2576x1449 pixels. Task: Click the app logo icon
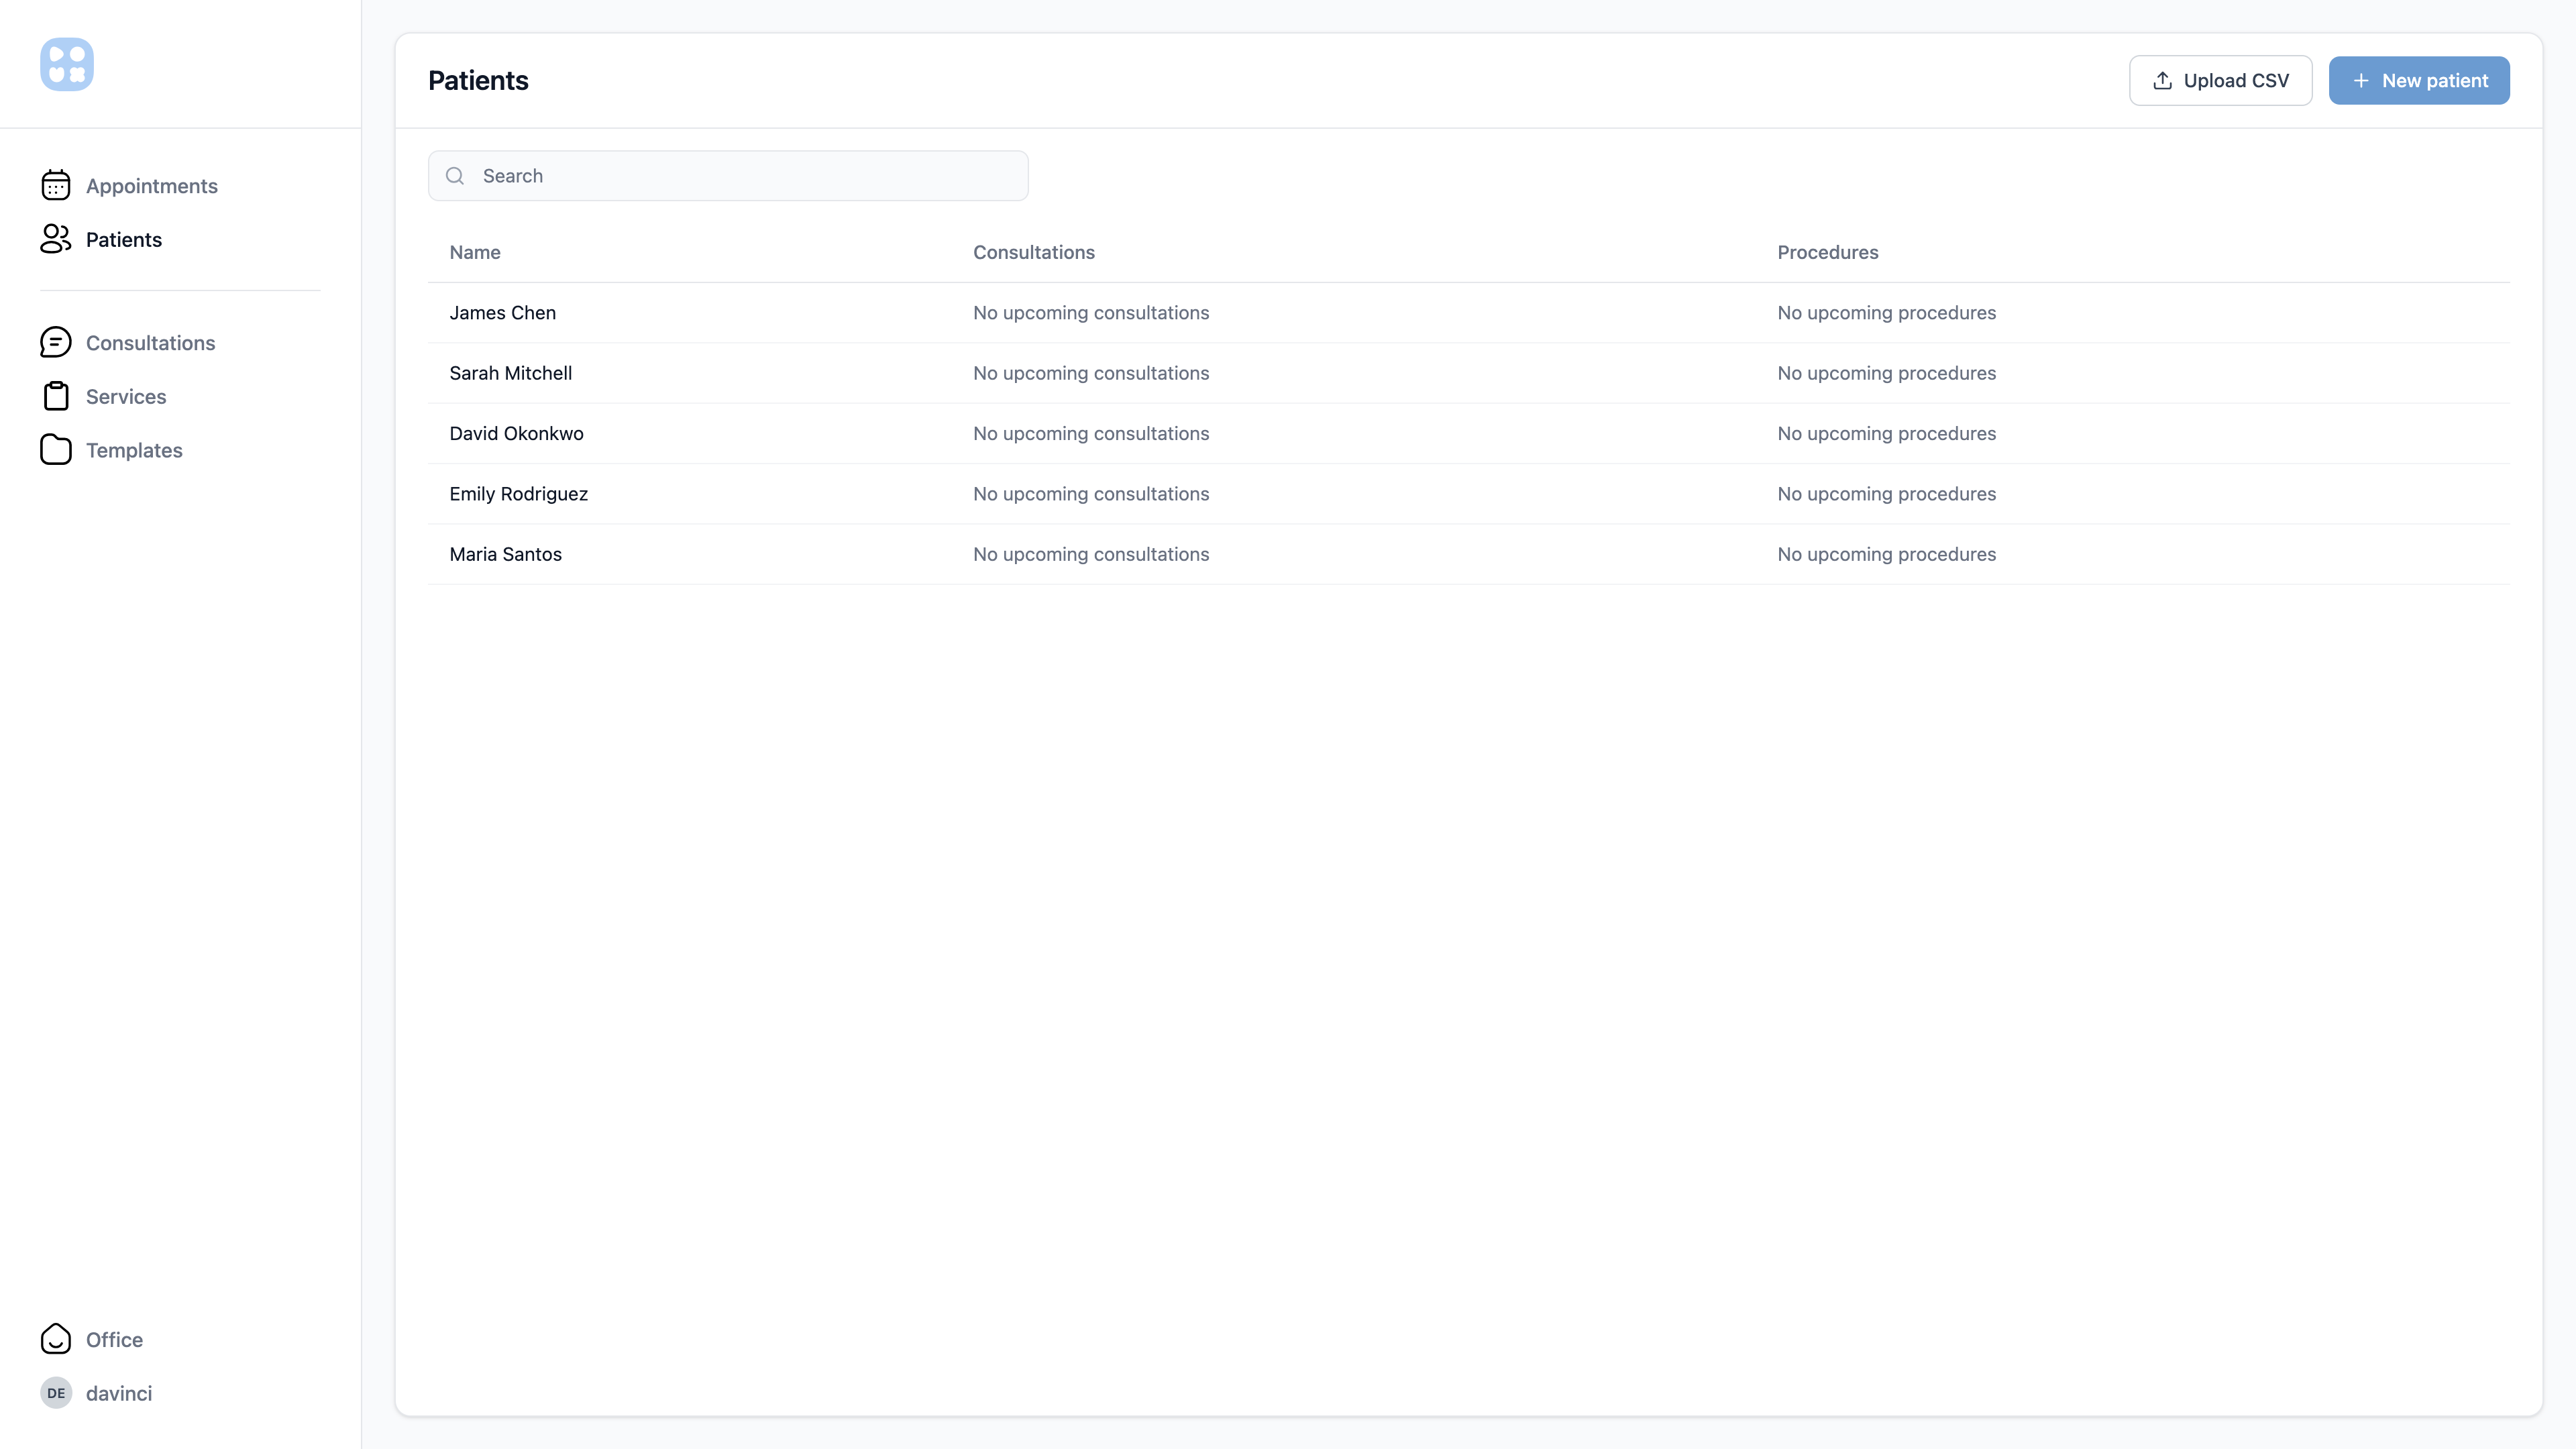[66, 65]
